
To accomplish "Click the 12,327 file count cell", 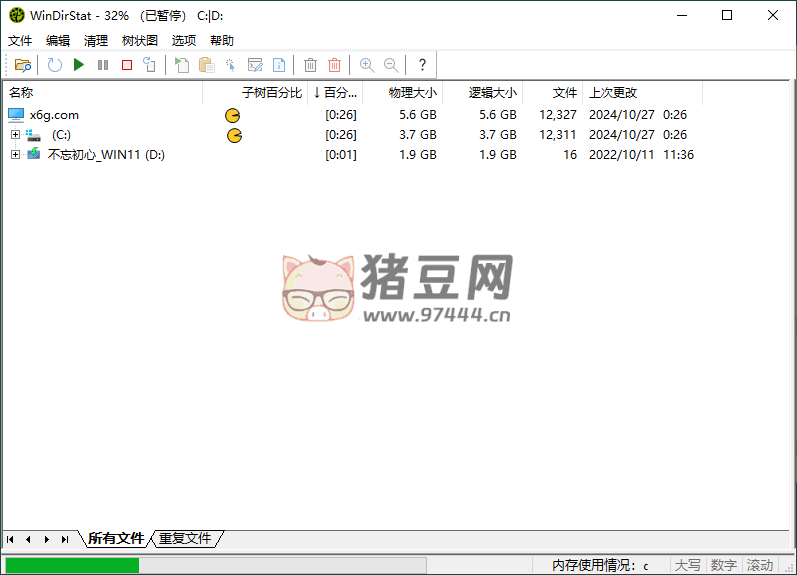I will click(x=558, y=115).
